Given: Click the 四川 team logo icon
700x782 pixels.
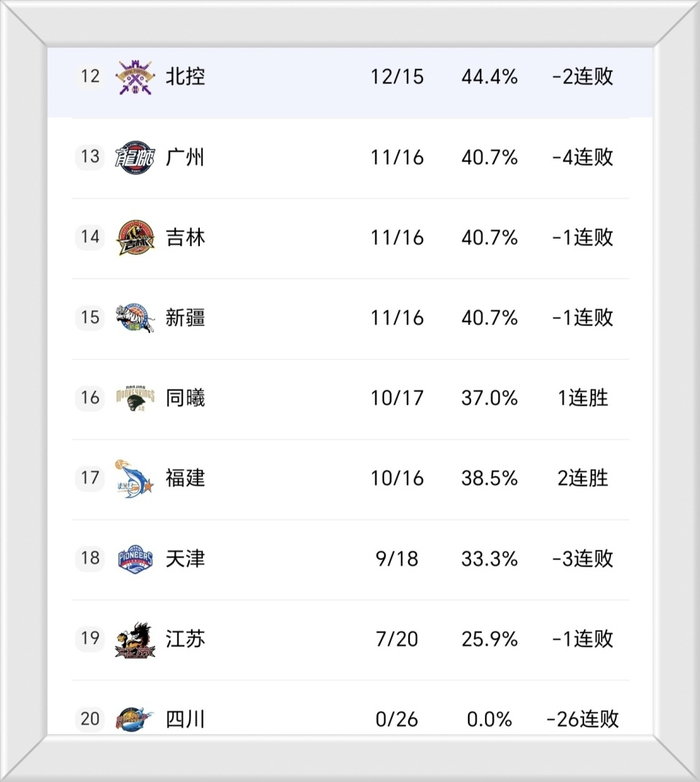Looking at the screenshot, I should point(135,718).
